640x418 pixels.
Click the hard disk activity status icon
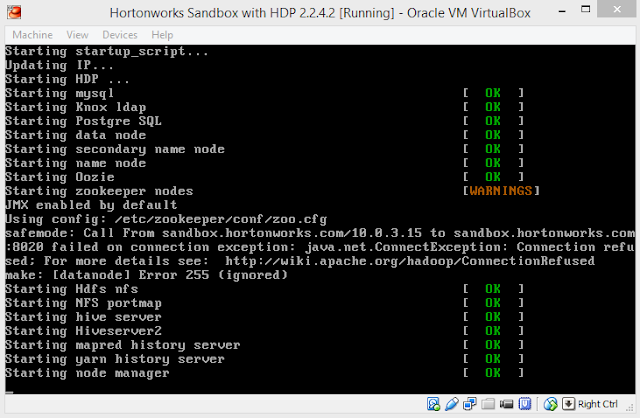click(433, 404)
